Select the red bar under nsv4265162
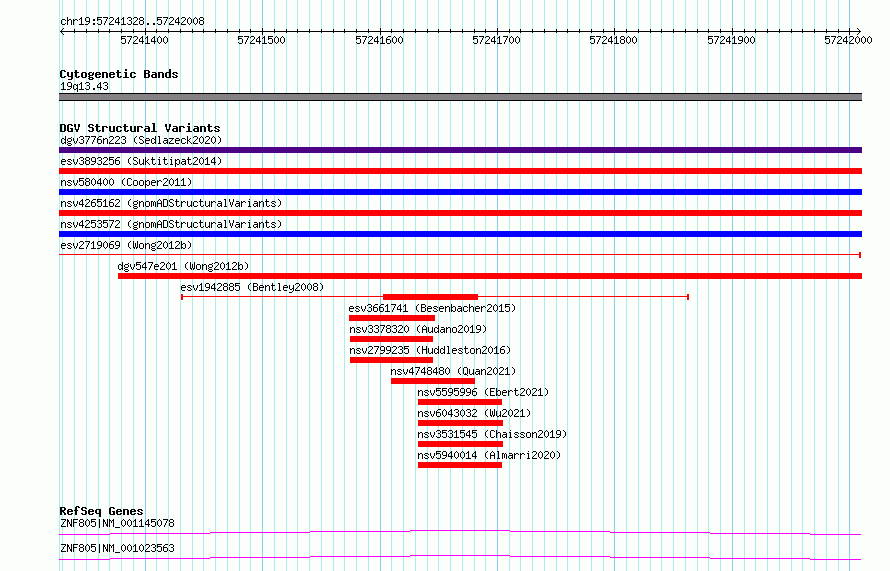Image resolution: width=890 pixels, height=571 pixels. (460, 213)
